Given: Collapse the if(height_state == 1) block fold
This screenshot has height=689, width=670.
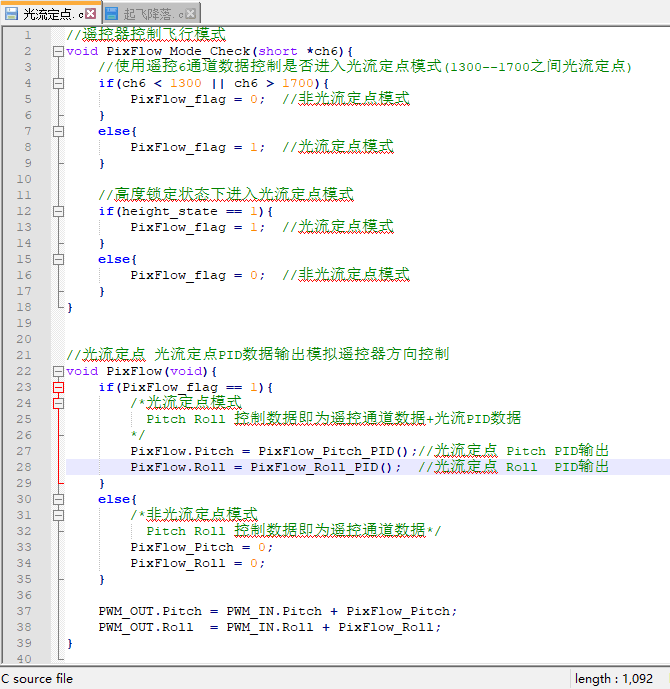Looking at the screenshot, I should (x=58, y=211).
